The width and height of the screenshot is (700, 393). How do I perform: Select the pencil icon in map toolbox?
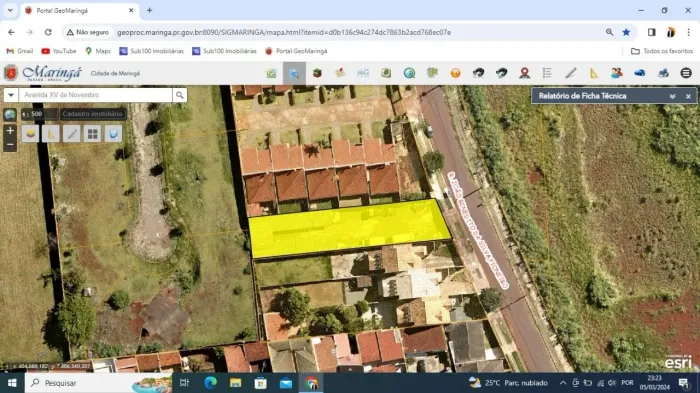click(72, 134)
